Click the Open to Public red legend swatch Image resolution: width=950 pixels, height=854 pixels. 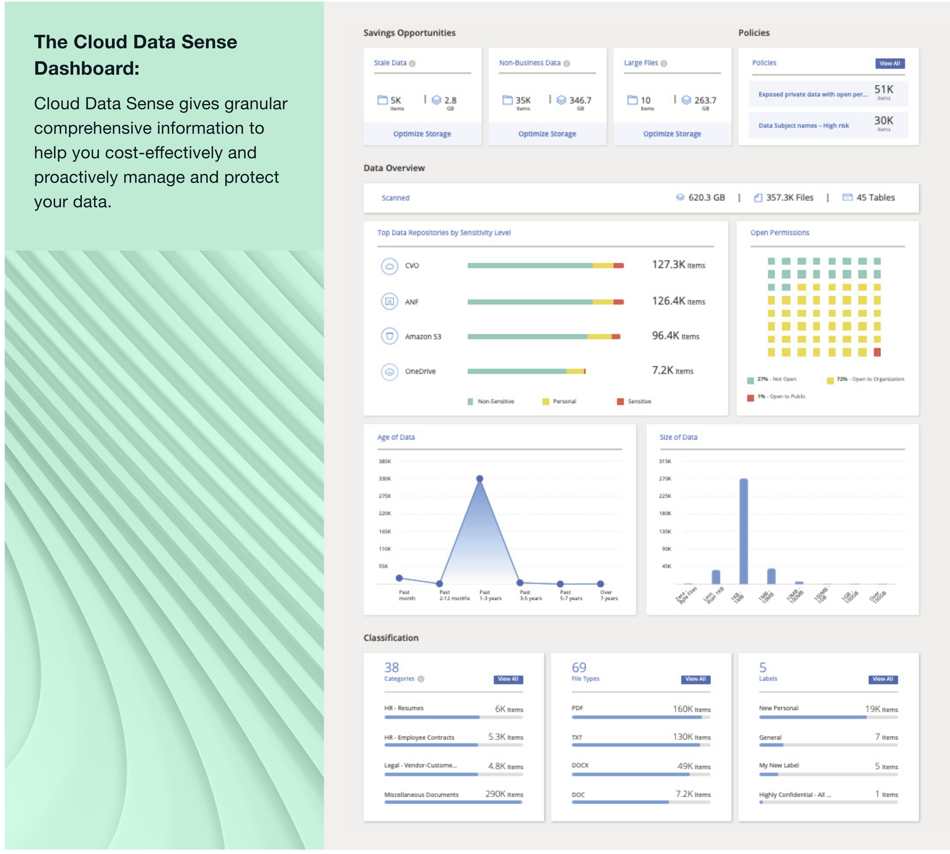[750, 397]
